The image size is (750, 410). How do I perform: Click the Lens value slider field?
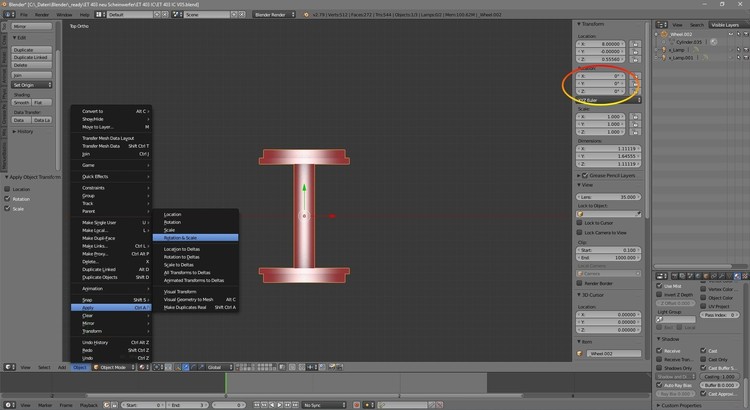[x=608, y=197]
